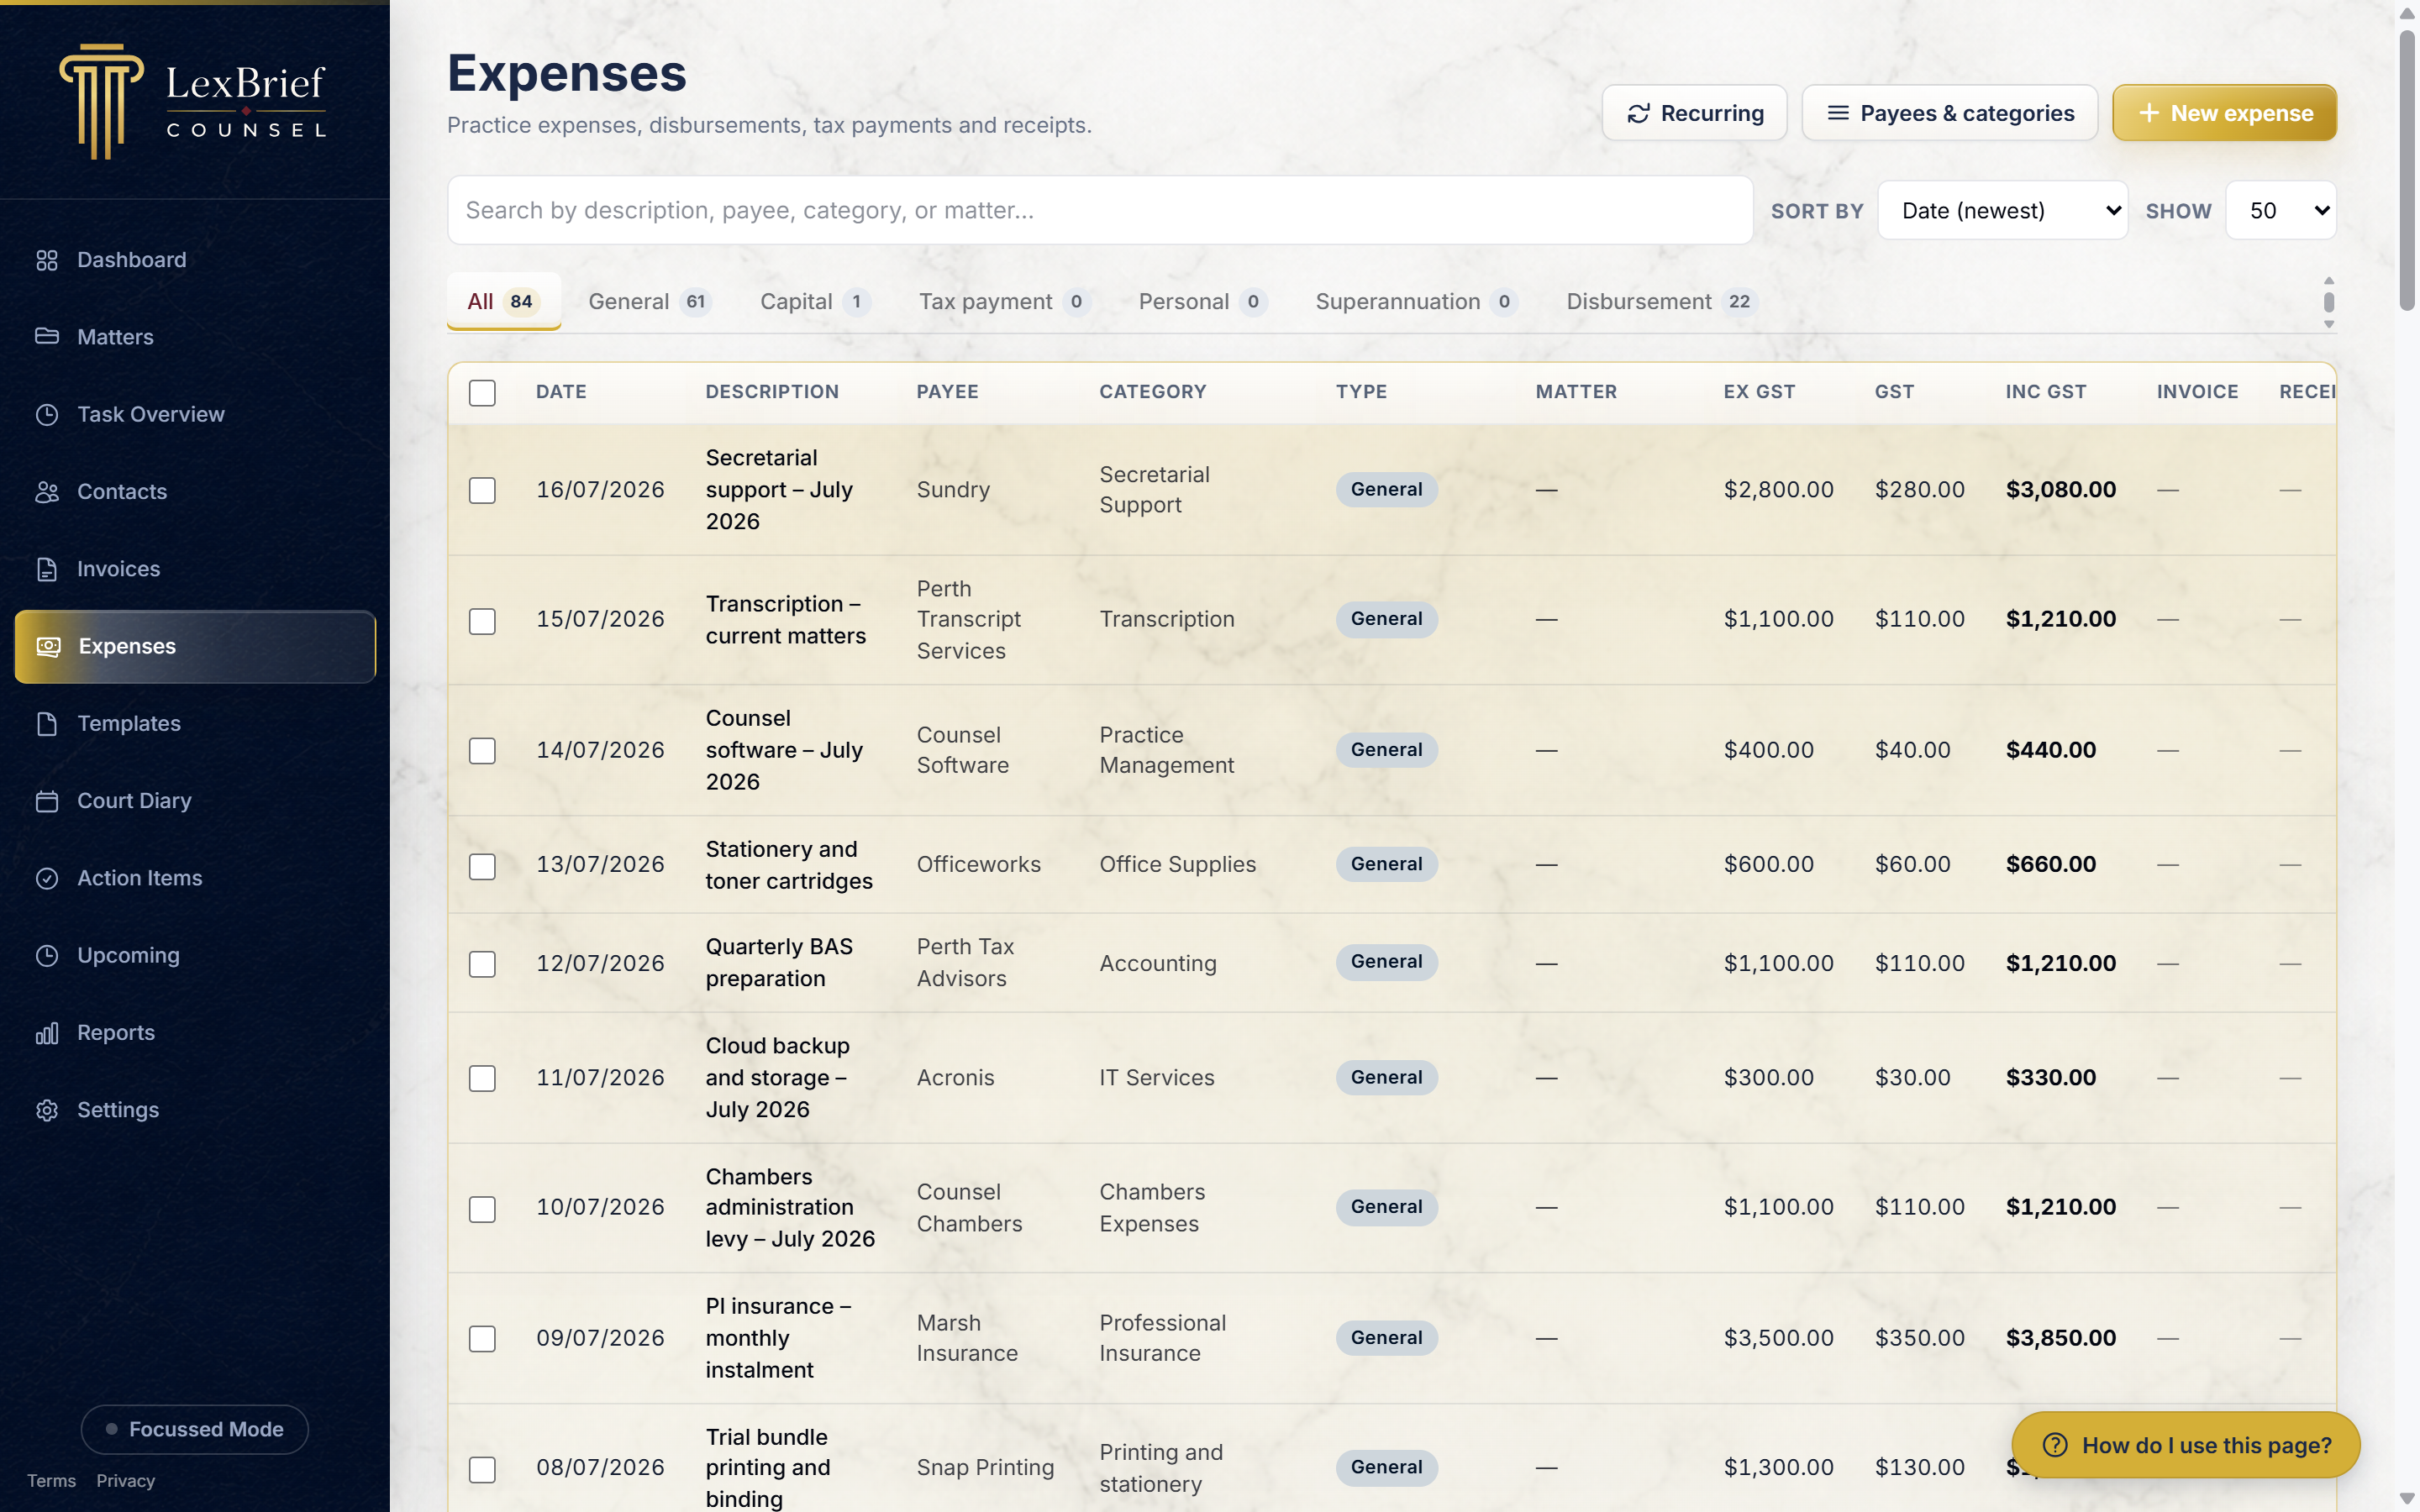Check the Transcription current matters row checkbox
Viewport: 2420px width, 1512px height.
(x=482, y=621)
